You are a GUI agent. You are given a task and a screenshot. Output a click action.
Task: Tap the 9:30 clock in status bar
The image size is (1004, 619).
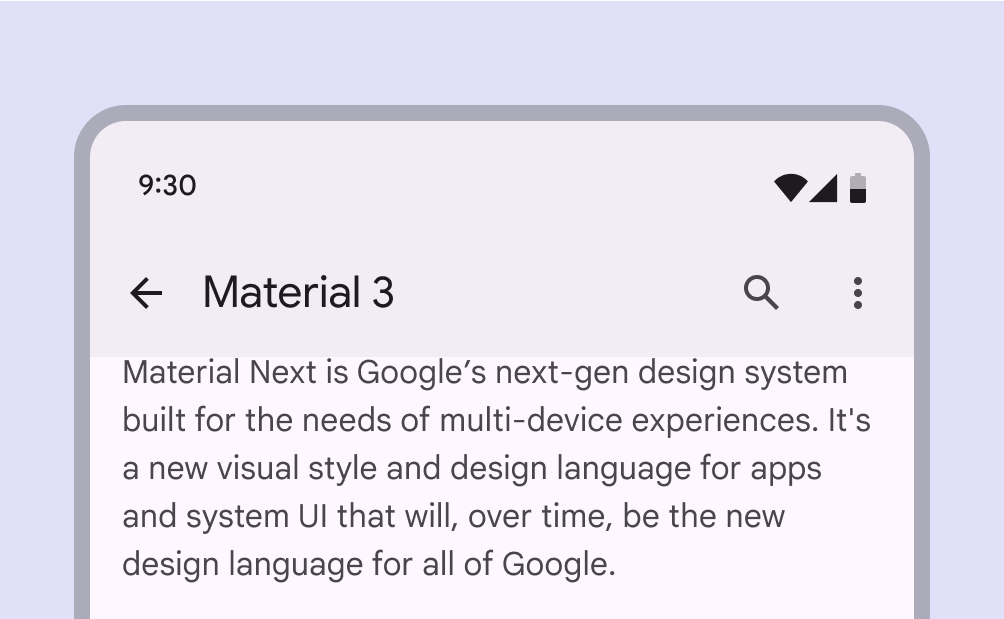167,186
